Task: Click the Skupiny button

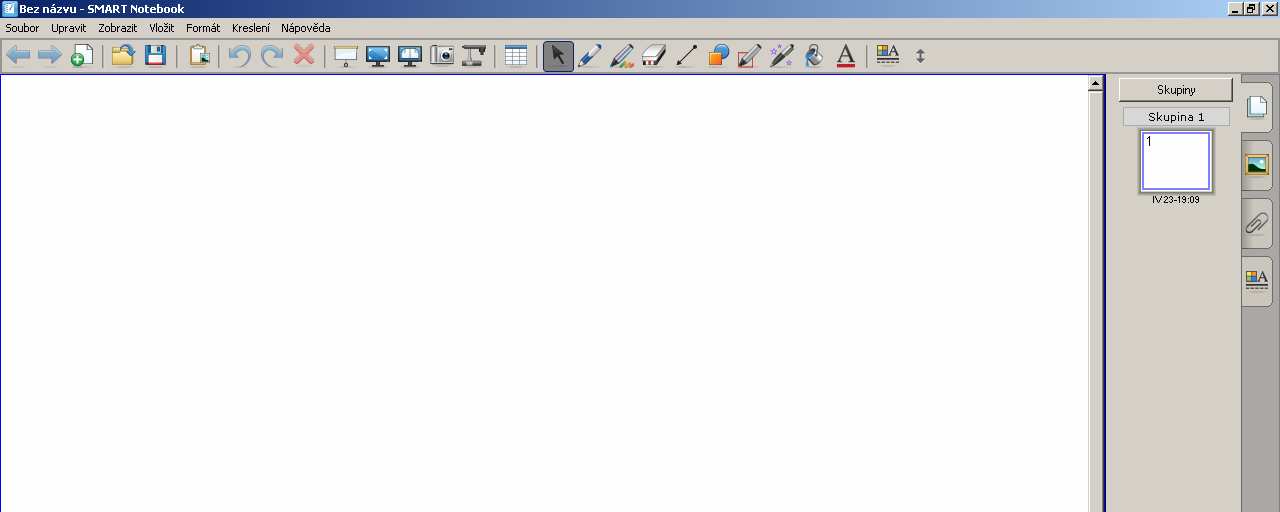Action: [x=1176, y=90]
